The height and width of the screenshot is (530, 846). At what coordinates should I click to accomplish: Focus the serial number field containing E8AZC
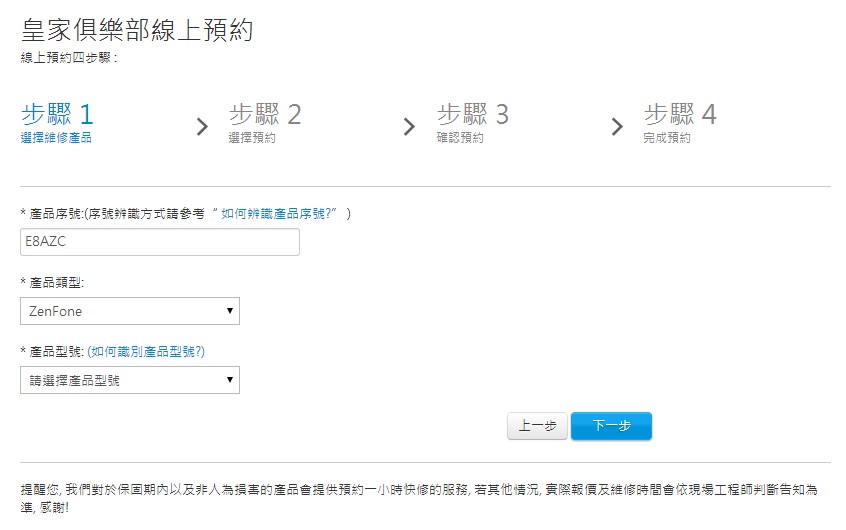(159, 242)
